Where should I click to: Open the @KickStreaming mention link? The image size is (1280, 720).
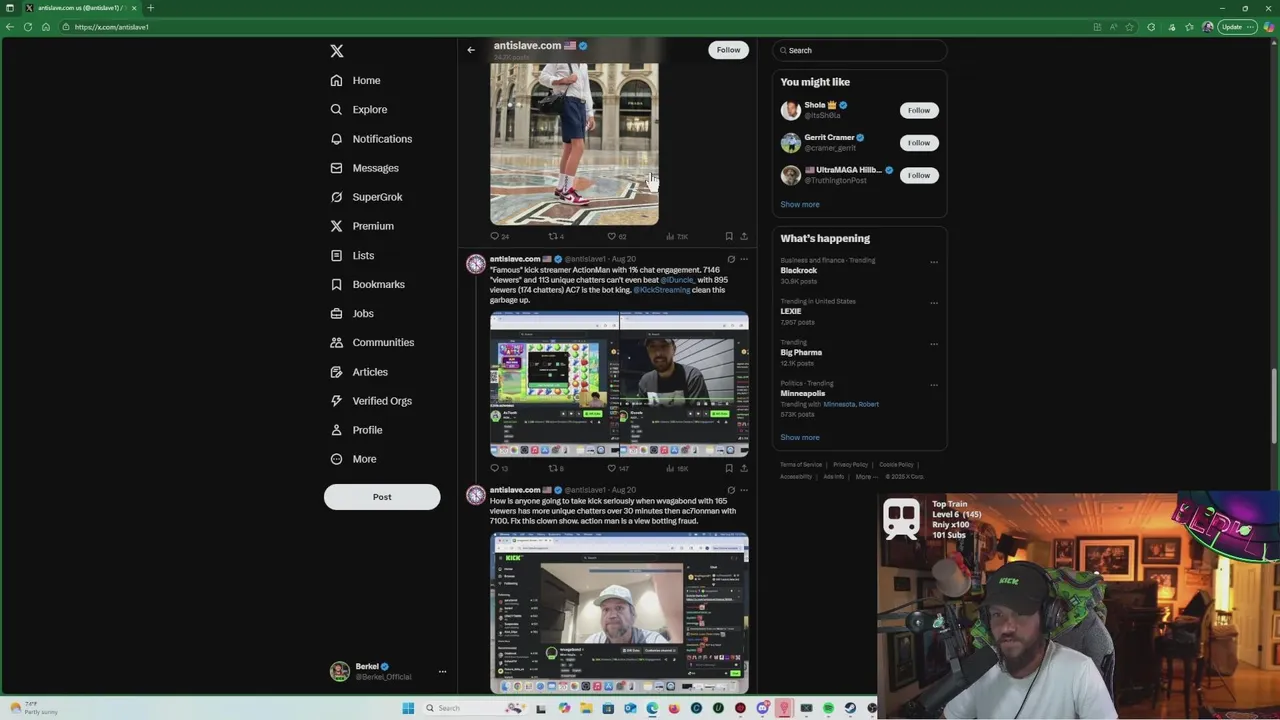pos(662,290)
